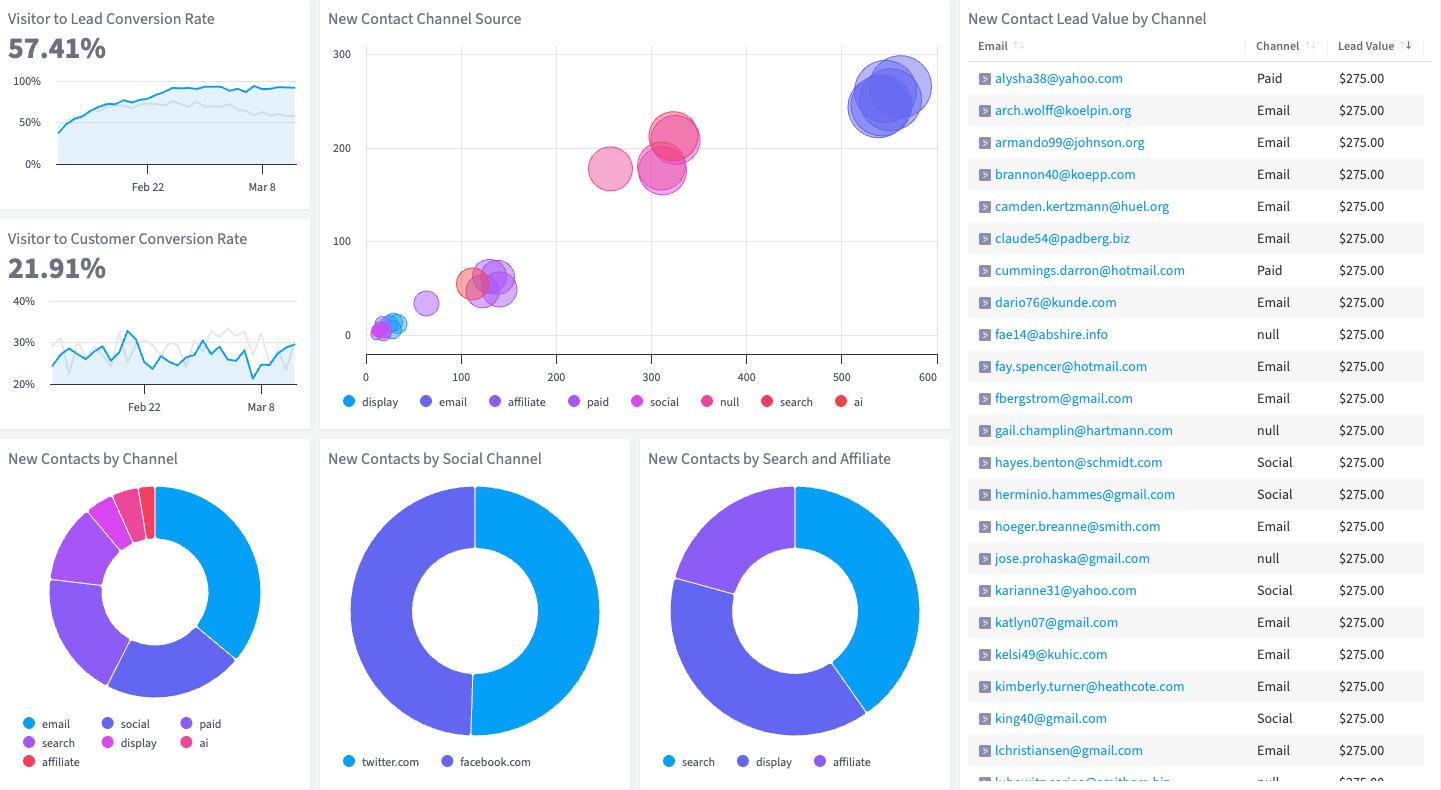The width and height of the screenshot is (1441, 790).
Task: Toggle display series in Channel Source legend
Action: click(x=370, y=402)
